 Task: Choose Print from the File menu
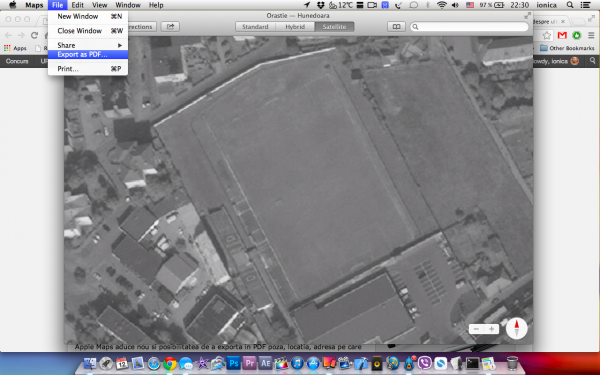pyautogui.click(x=88, y=69)
